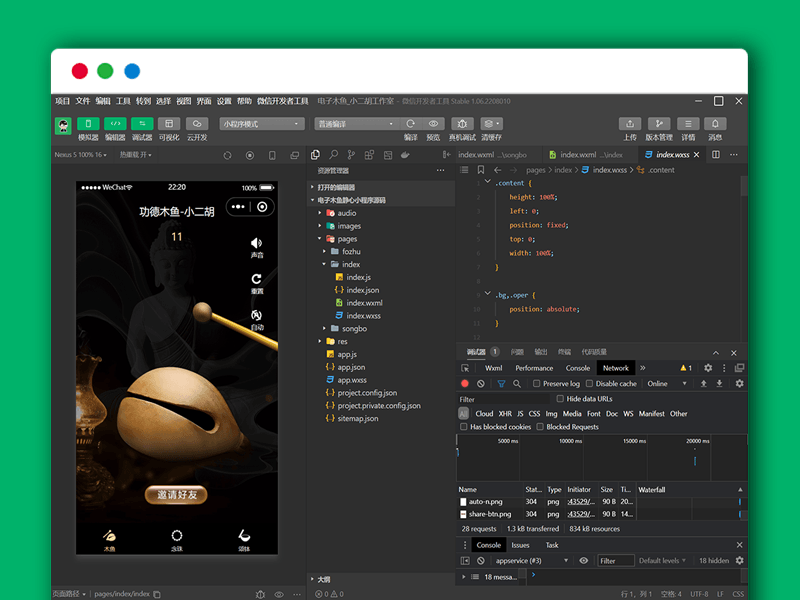Open the DevTools settings gear icon
Screen dimensions: 800x600
[707, 368]
